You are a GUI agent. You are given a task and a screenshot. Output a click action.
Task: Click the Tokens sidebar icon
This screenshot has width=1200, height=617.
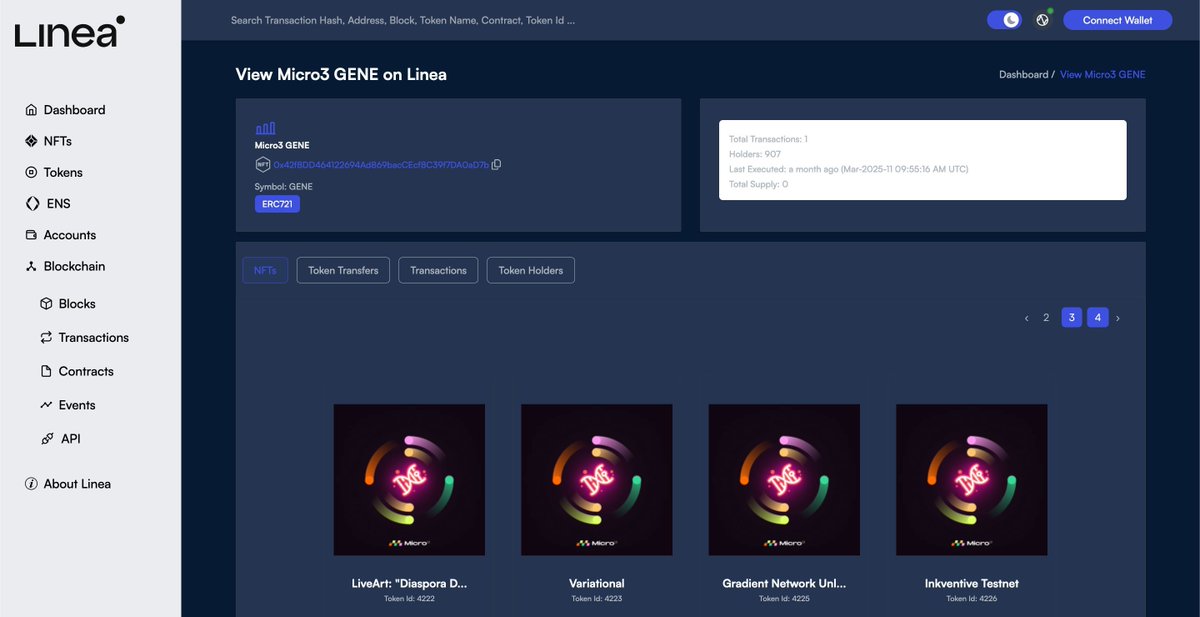pyautogui.click(x=31, y=172)
